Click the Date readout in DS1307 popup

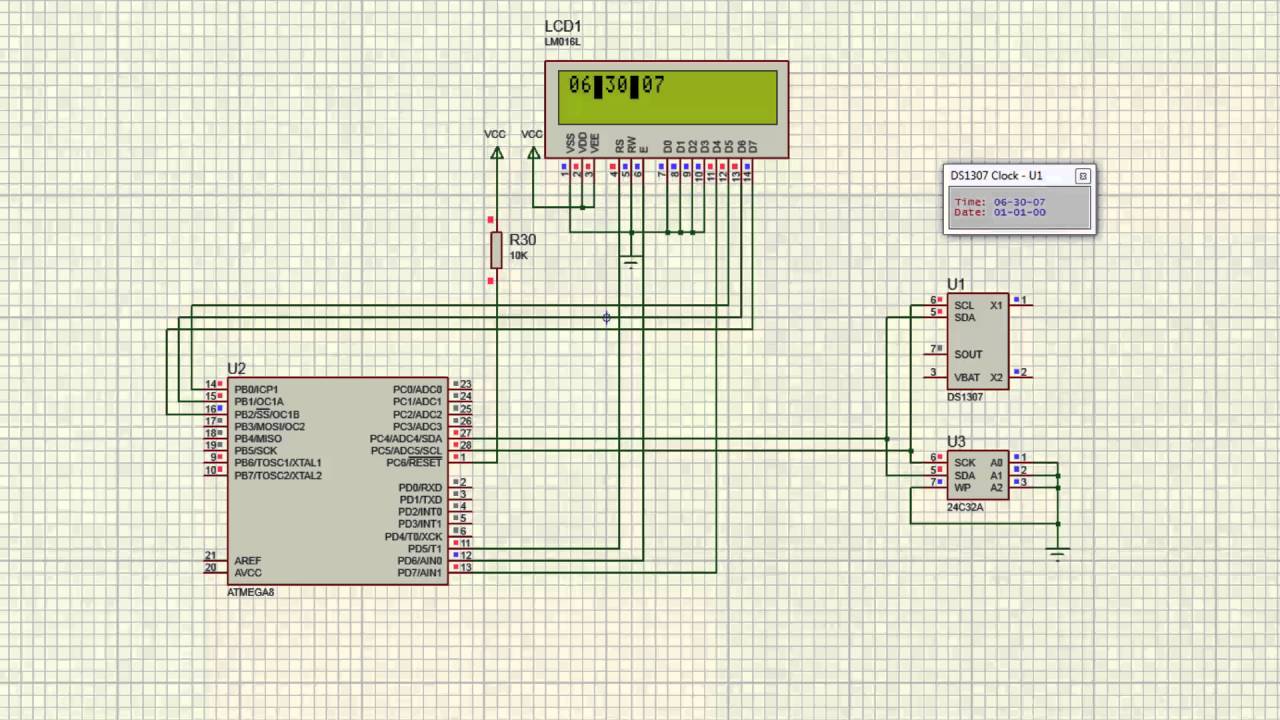click(x=1000, y=212)
